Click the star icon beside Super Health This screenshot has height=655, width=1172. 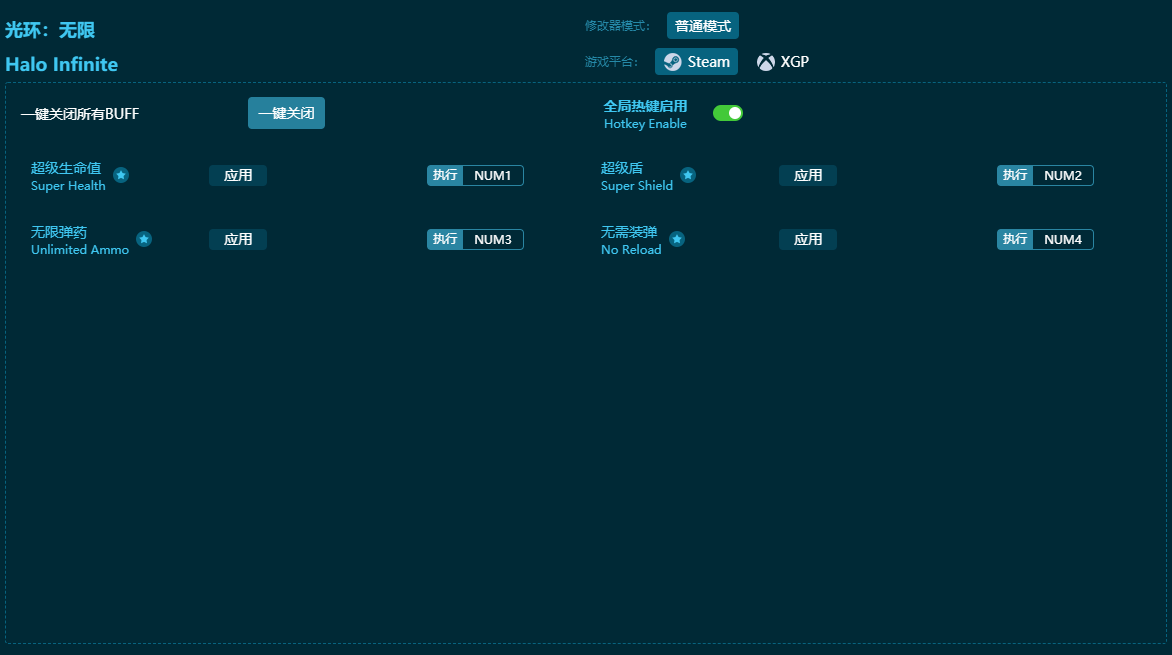point(121,175)
